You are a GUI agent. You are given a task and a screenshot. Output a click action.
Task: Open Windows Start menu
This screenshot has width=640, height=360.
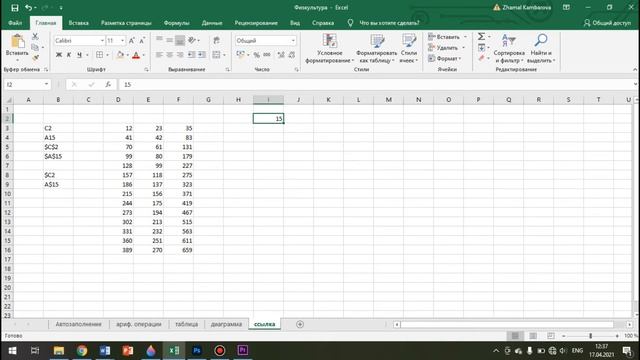12,350
